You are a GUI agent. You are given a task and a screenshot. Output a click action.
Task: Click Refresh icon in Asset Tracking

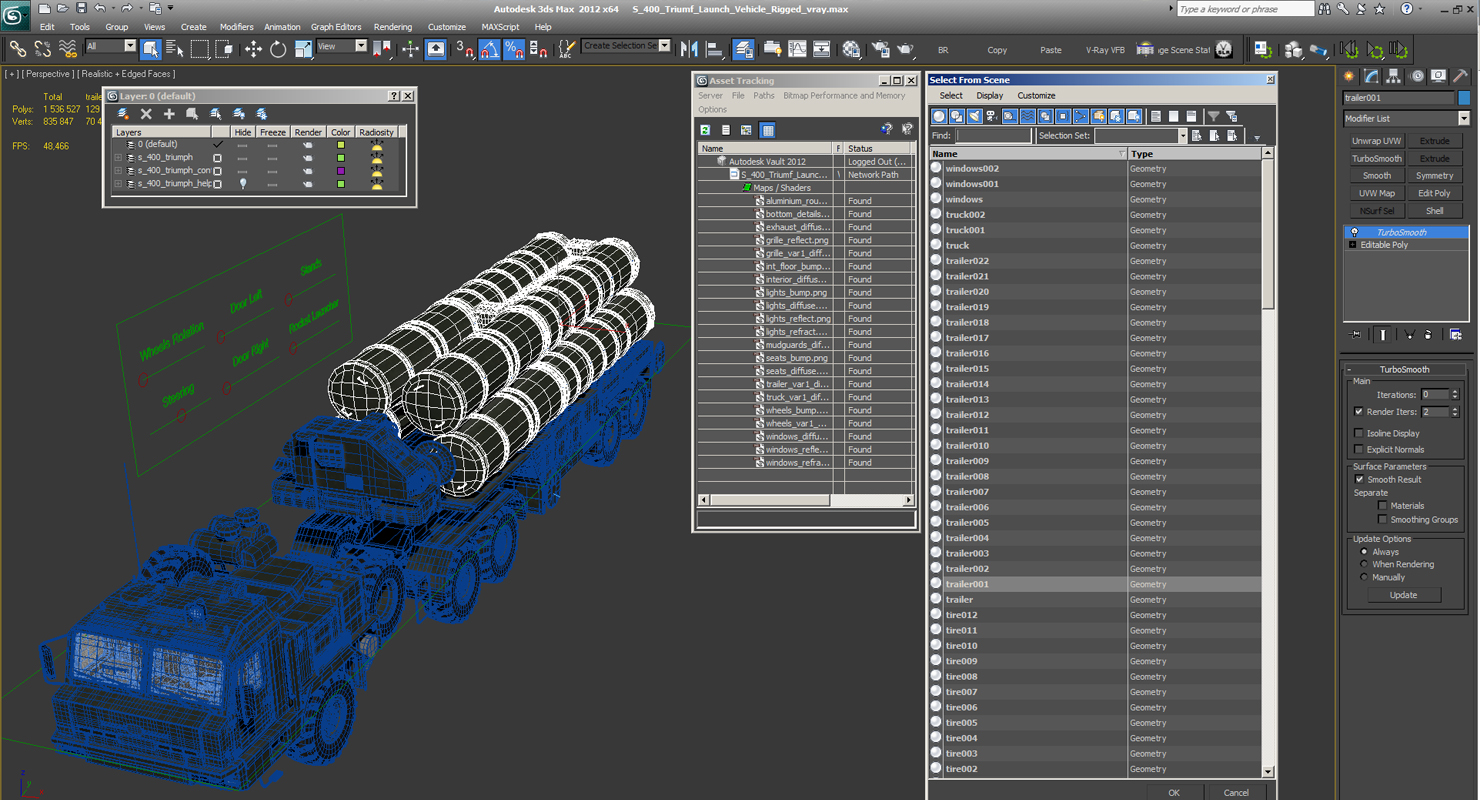705,130
